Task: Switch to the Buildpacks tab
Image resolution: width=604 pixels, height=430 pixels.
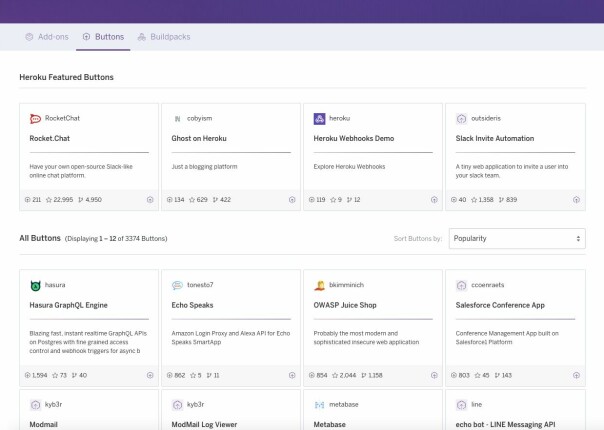Action: 164,37
